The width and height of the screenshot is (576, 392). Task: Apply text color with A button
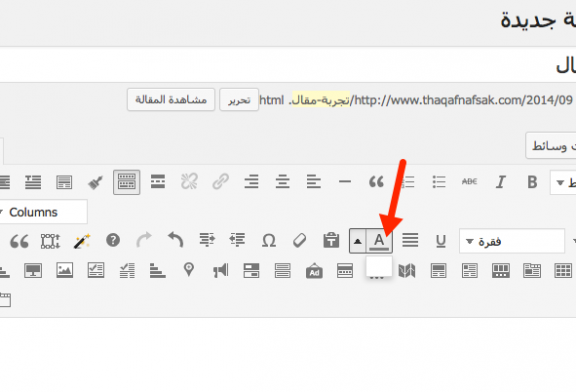(x=379, y=241)
